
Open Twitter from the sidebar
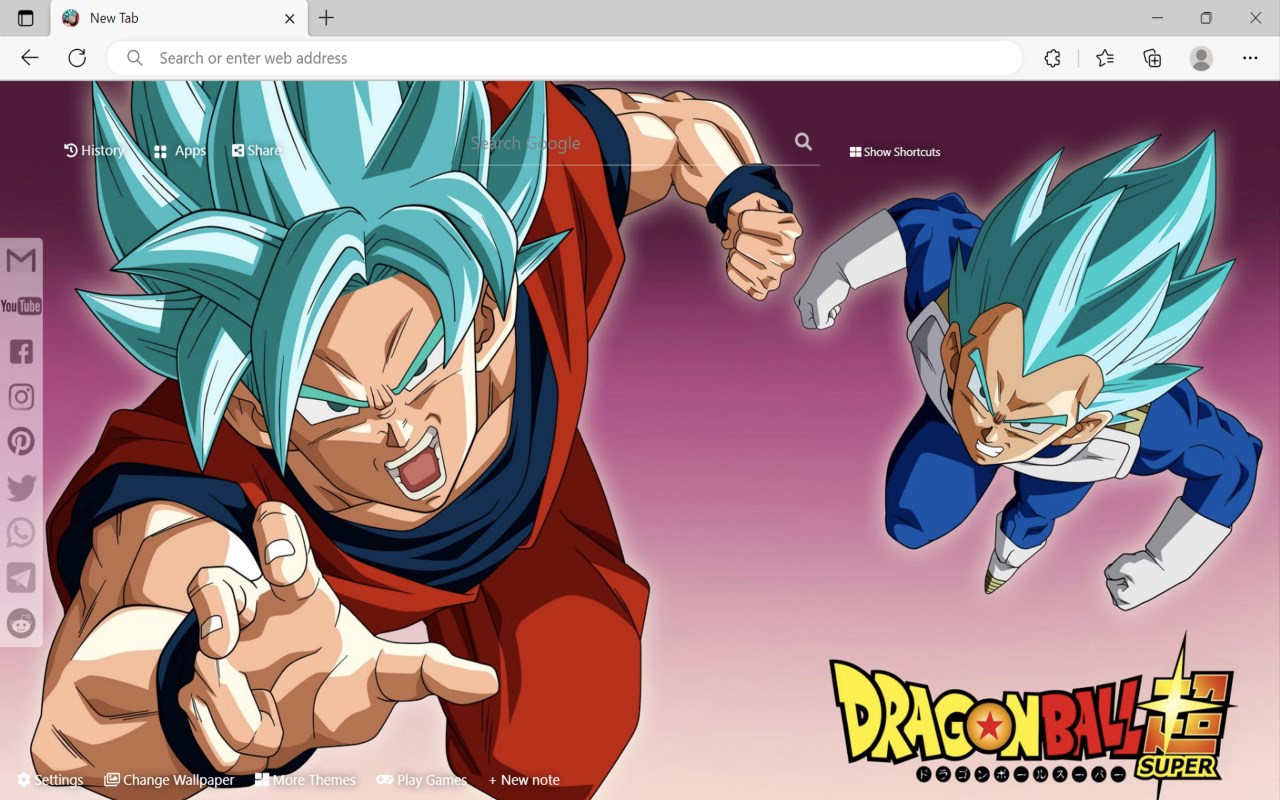point(21,488)
